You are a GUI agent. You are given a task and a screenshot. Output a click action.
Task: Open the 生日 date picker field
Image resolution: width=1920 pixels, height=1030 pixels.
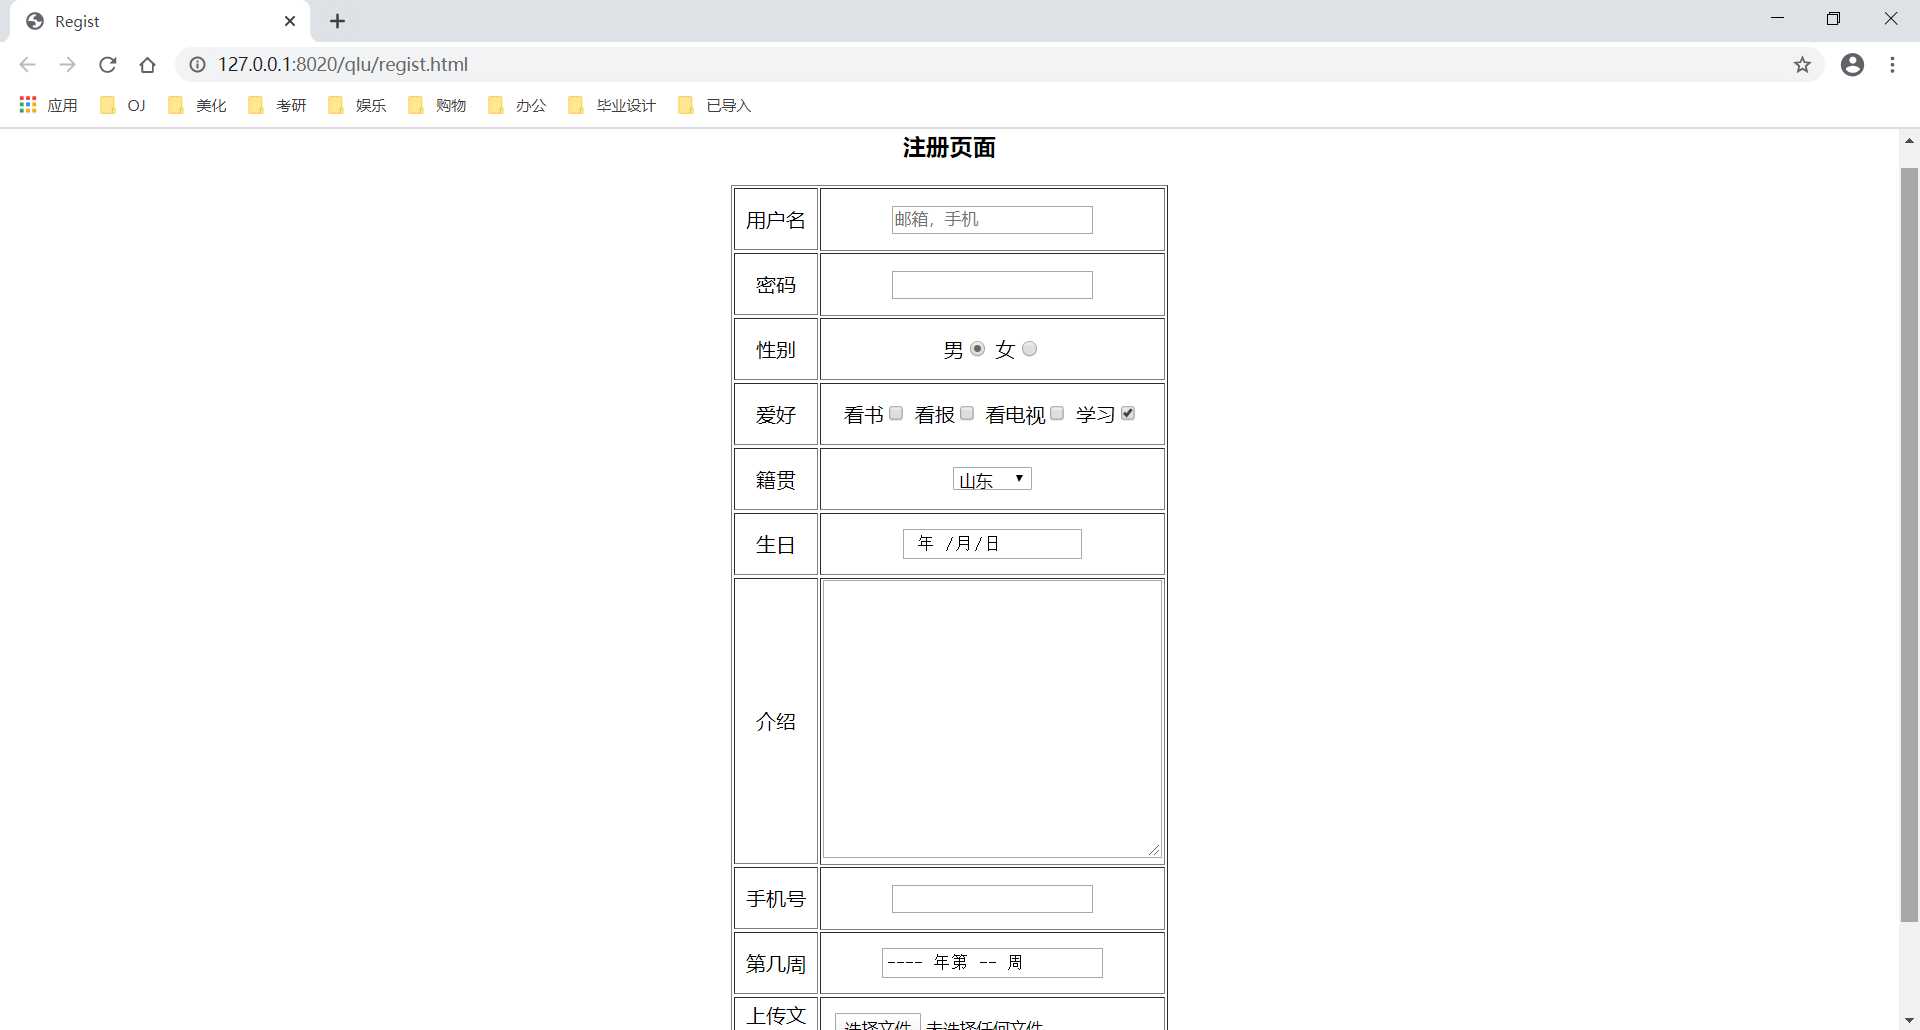991,544
